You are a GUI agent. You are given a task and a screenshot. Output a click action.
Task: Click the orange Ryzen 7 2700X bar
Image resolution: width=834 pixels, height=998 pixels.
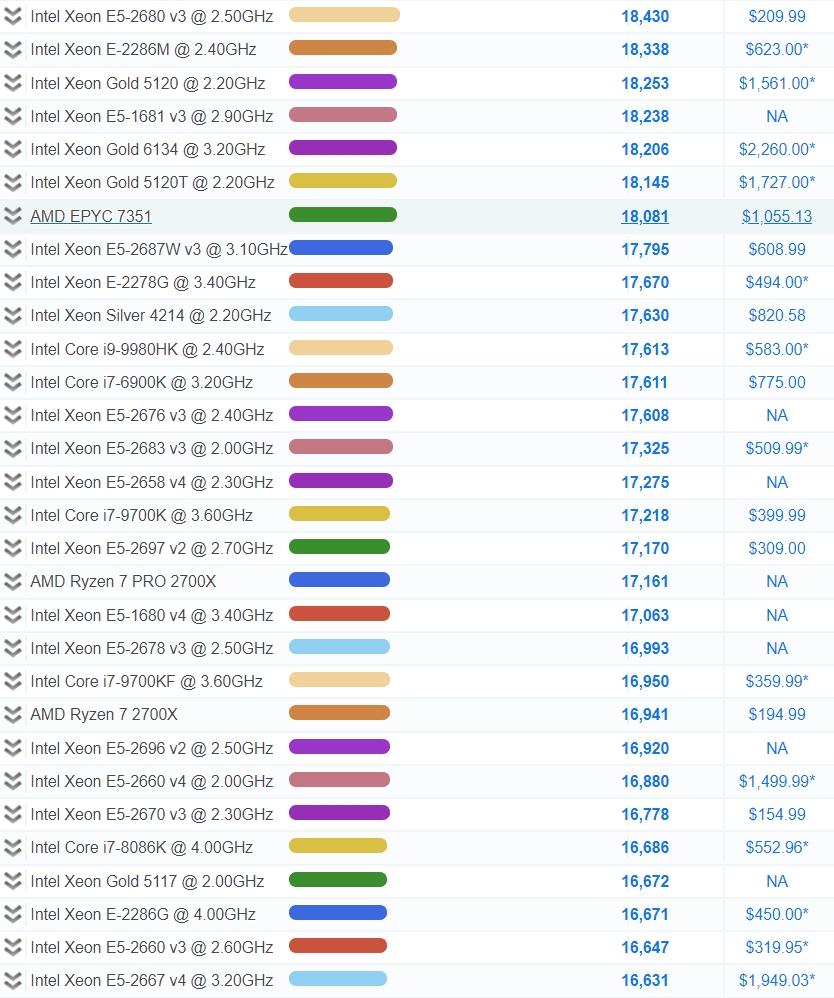(x=339, y=713)
